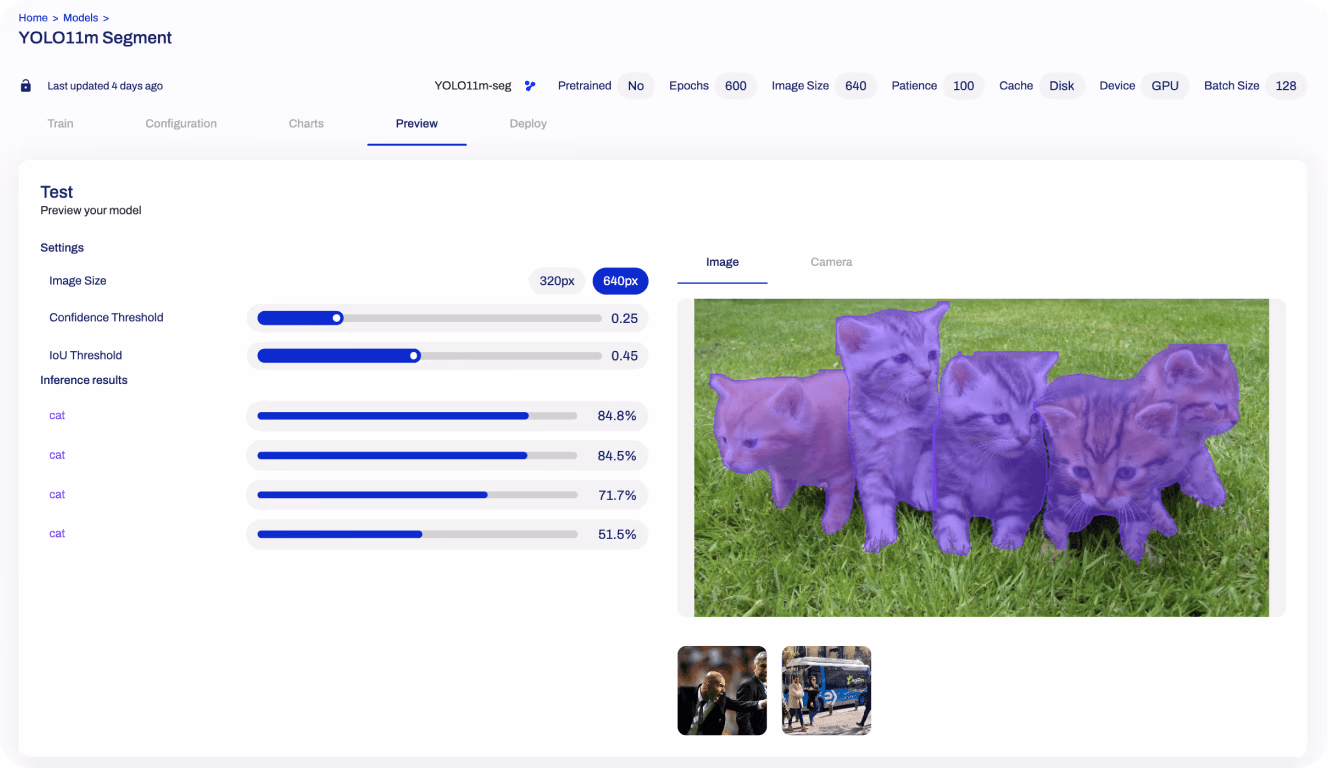This screenshot has width=1328, height=768.
Task: Click the Confidence Threshold value 0.25
Action: (624, 318)
